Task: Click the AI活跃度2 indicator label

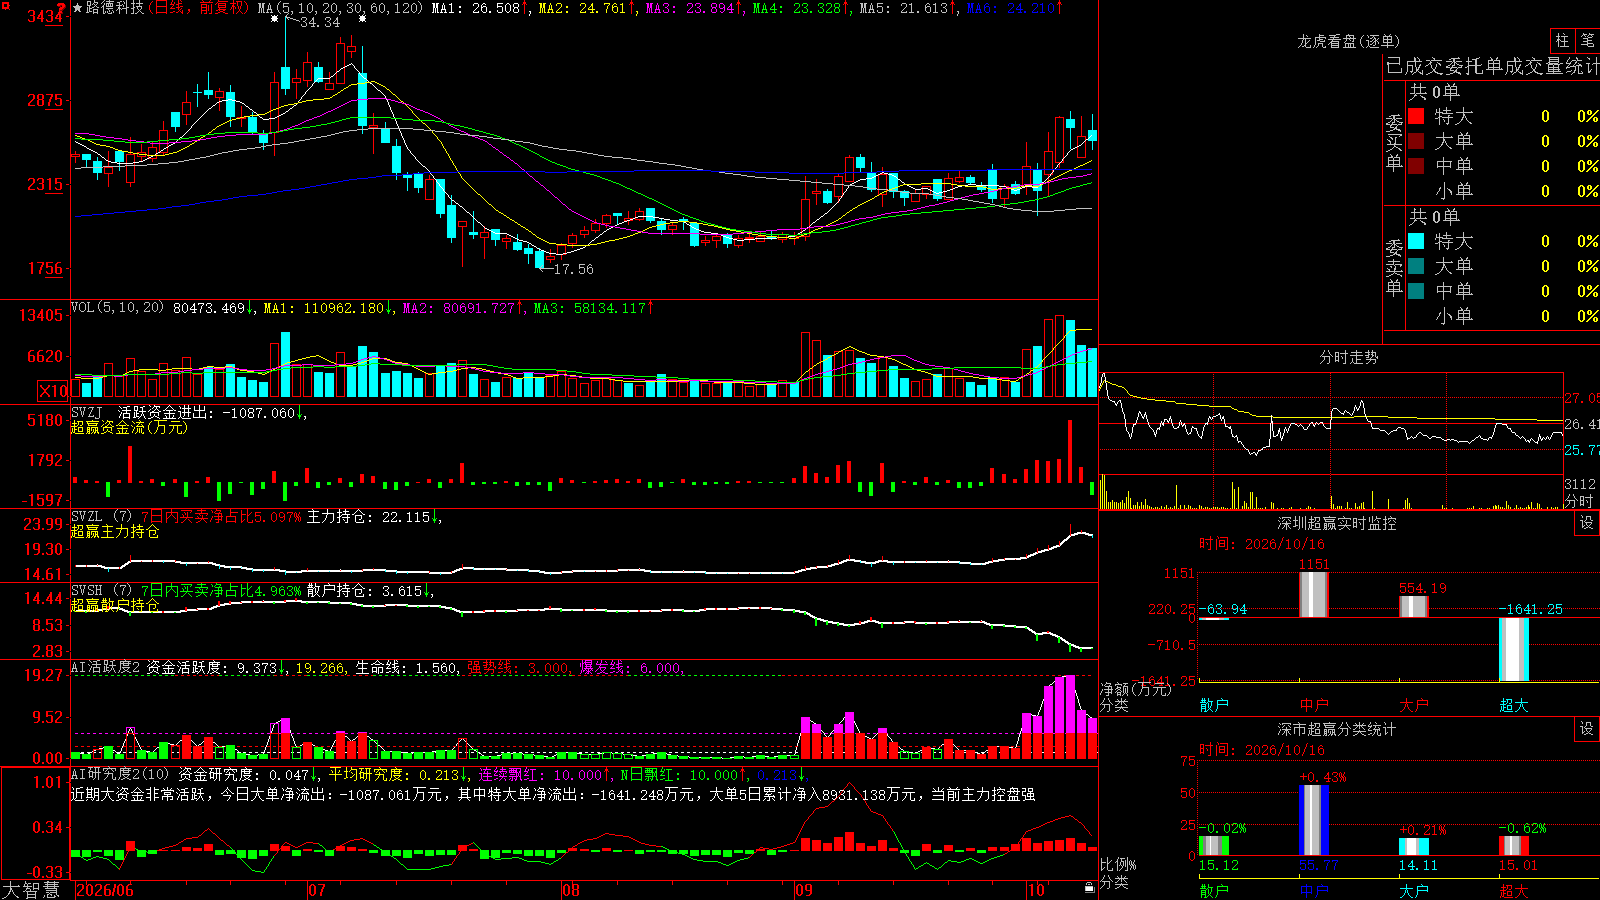Action: click(x=106, y=667)
